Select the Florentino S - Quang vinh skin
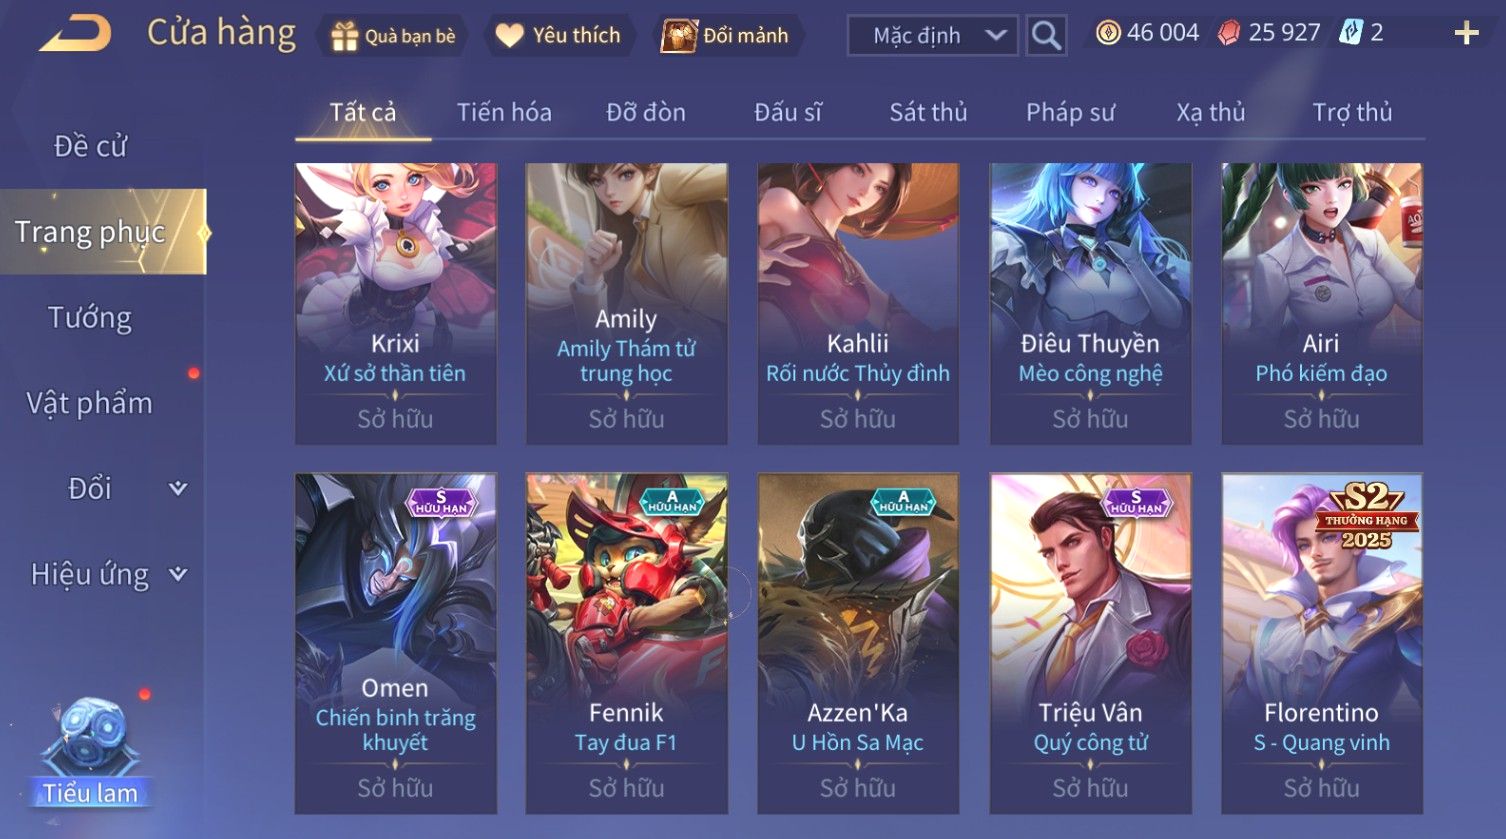This screenshot has height=839, width=1506. (1321, 643)
